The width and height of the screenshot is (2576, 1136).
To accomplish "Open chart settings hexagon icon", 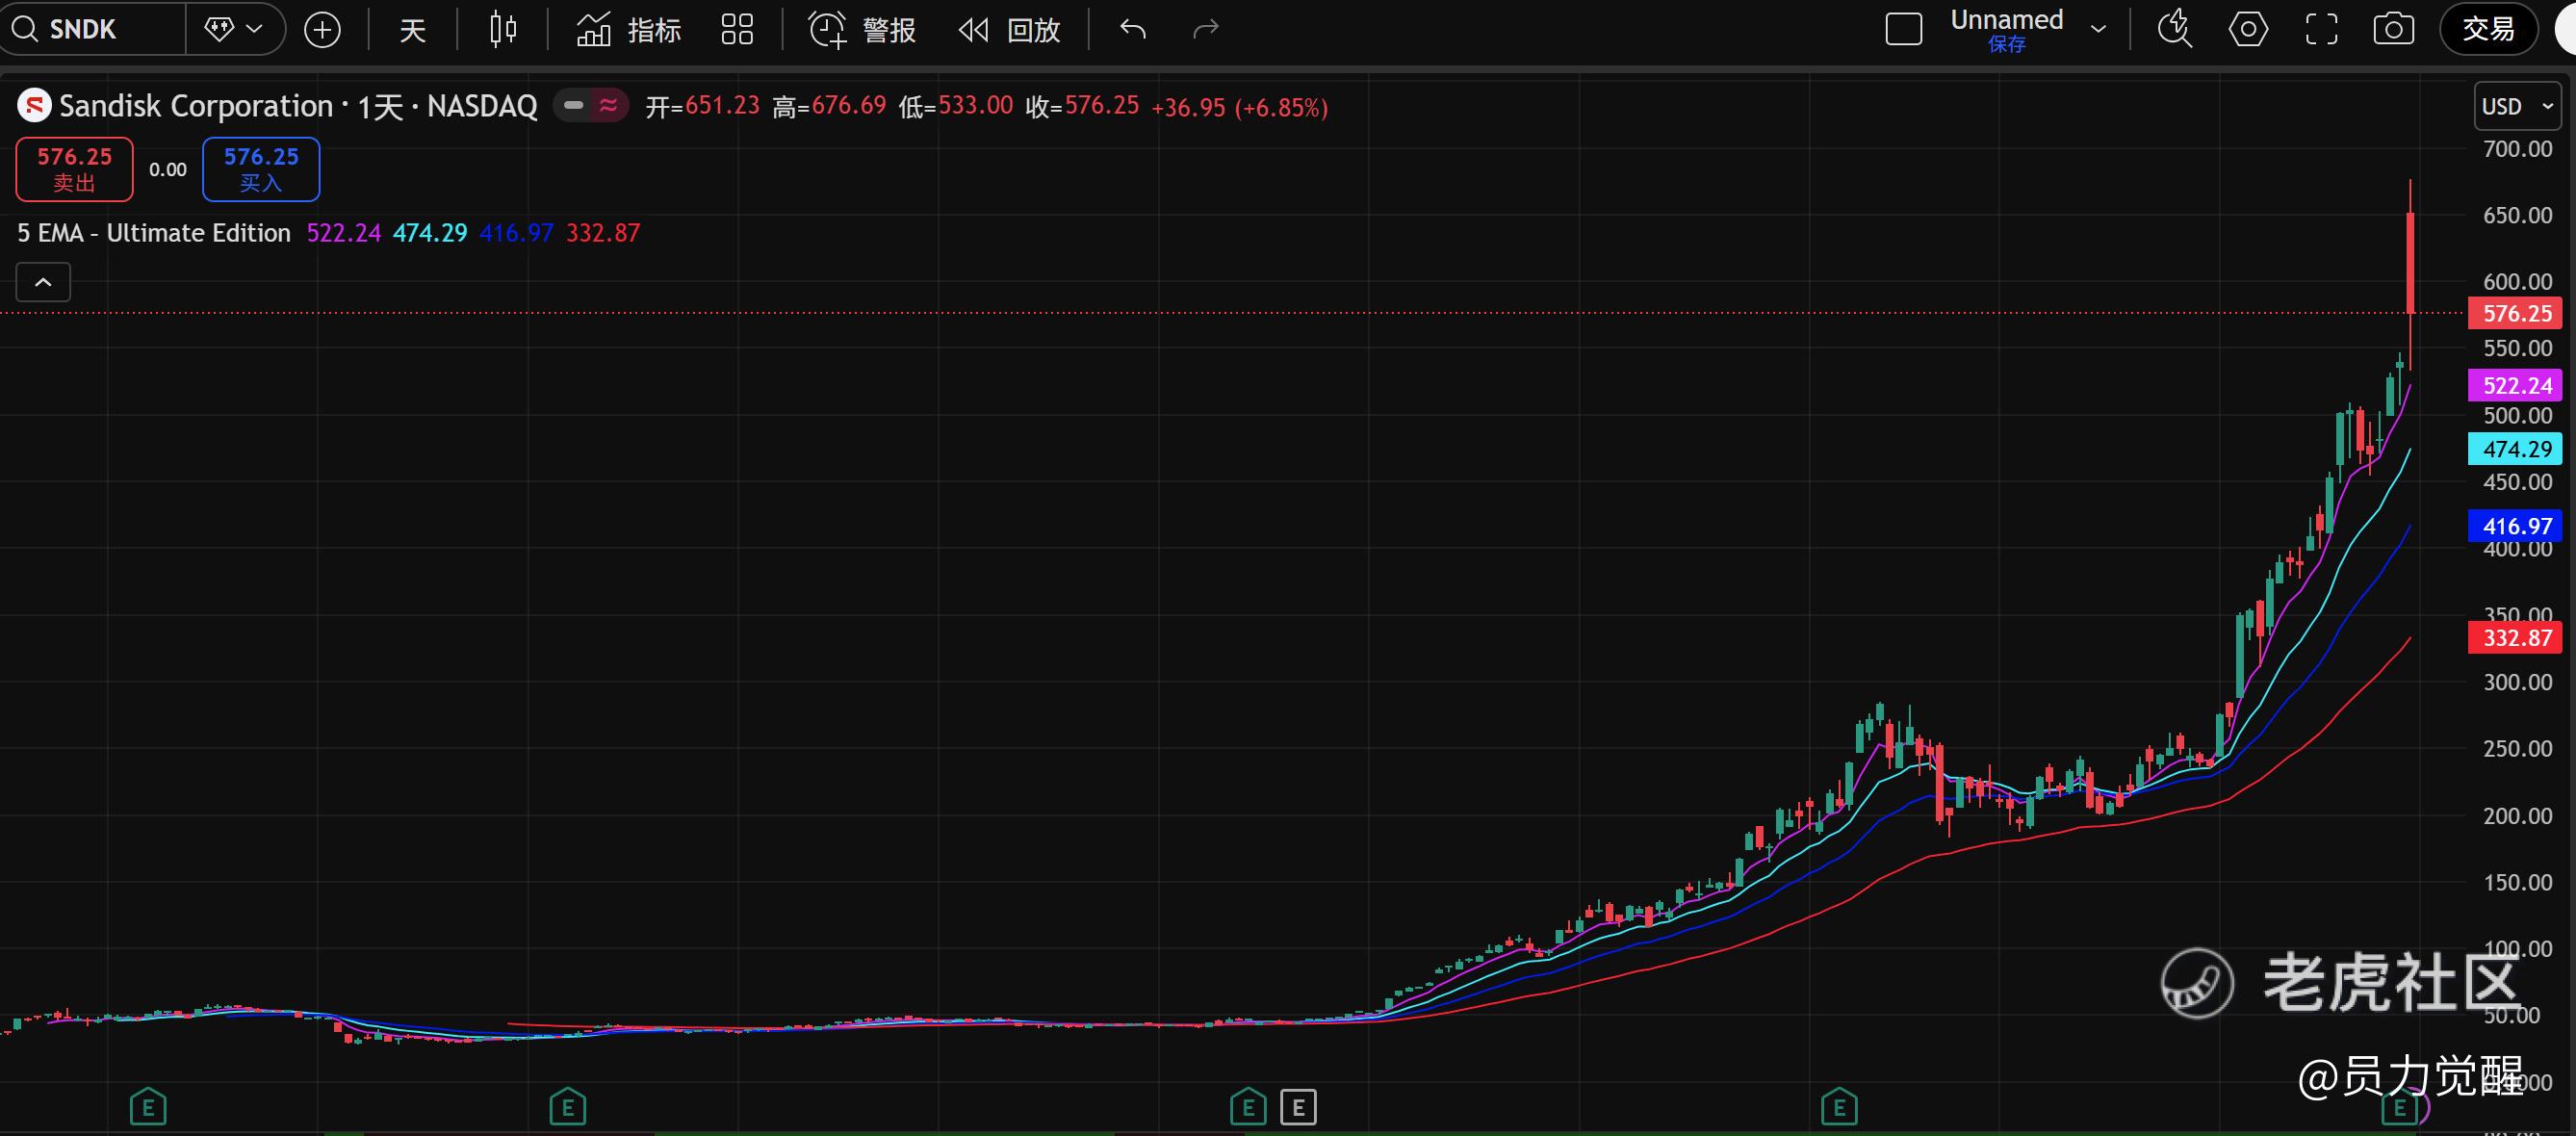I will coord(2248,29).
